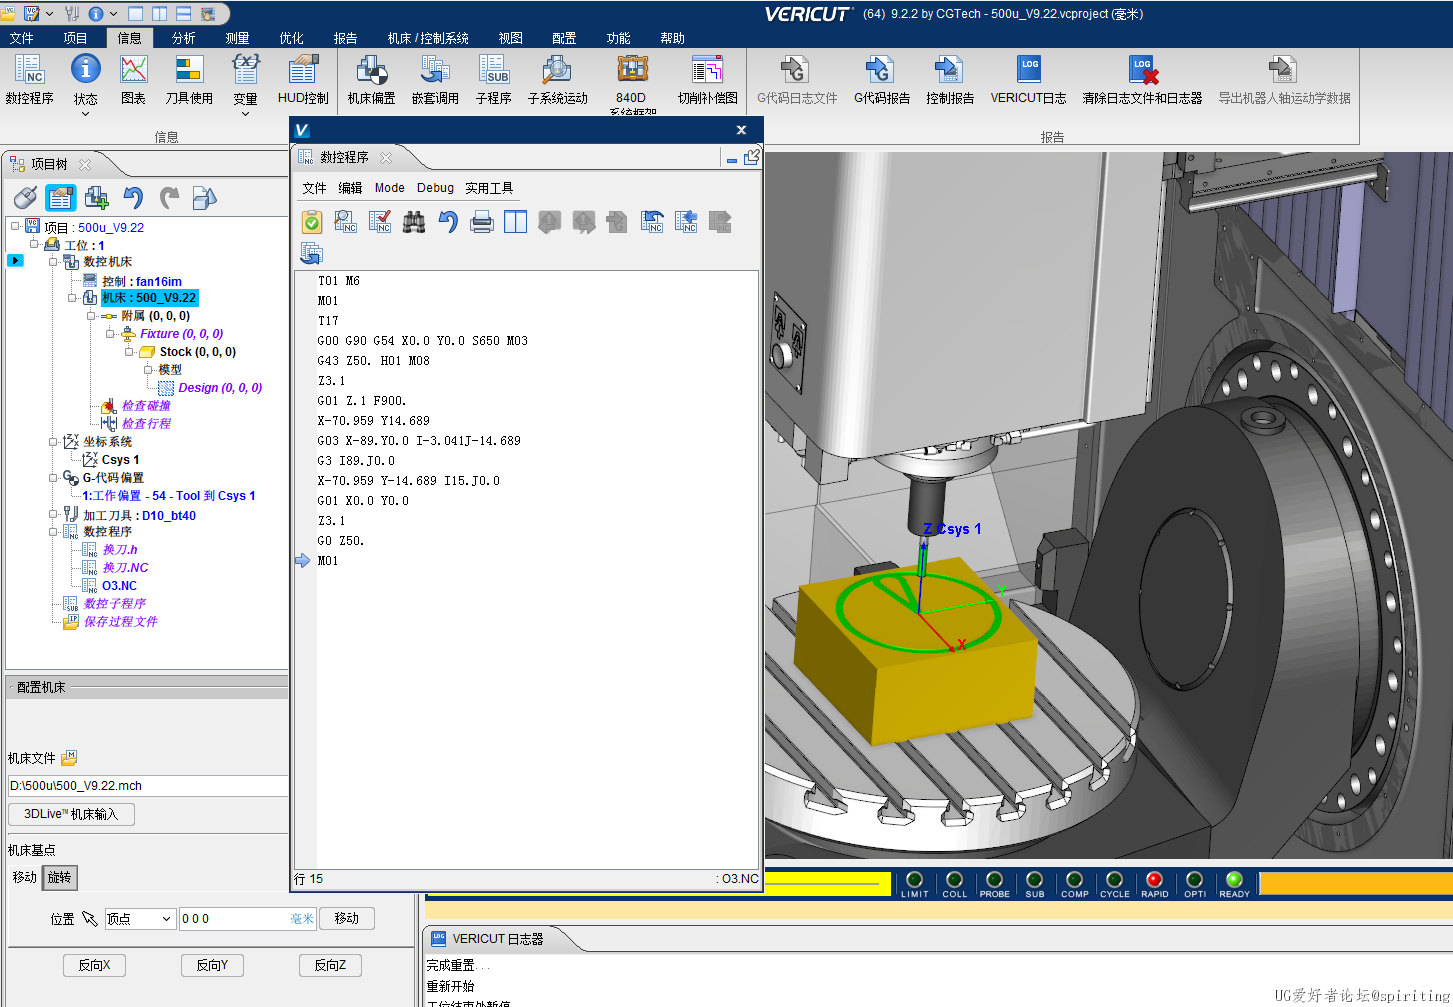Image resolution: width=1453 pixels, height=1007 pixels.
Task: Click the 移动 button beside position field
Action: (347, 918)
